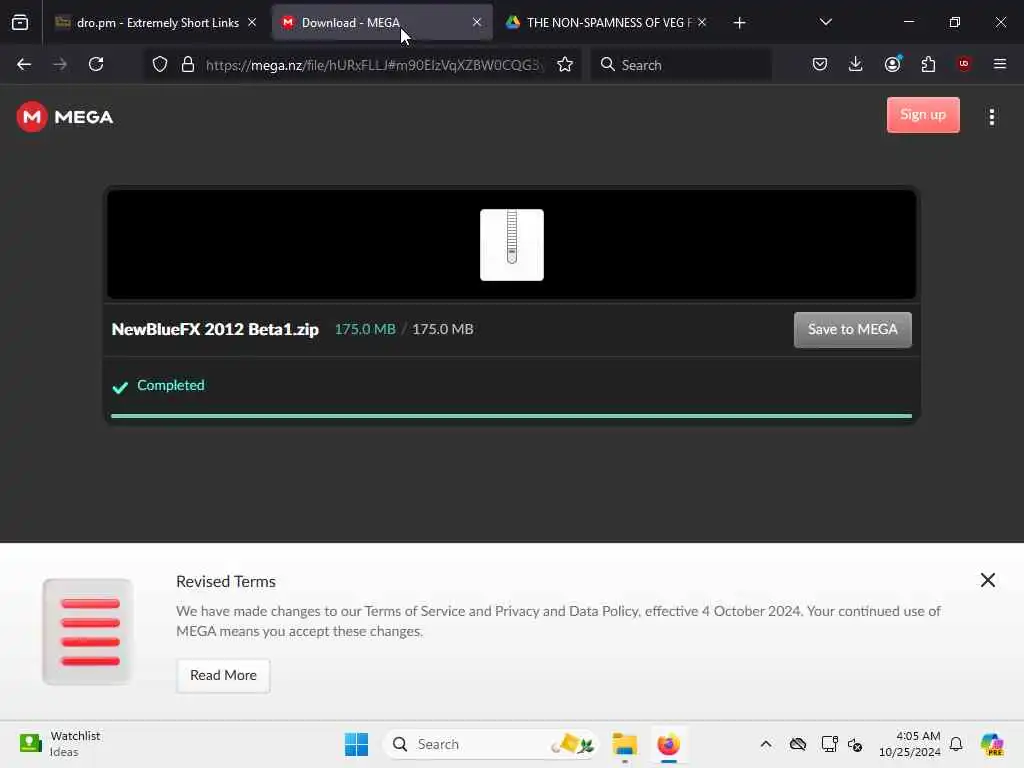Open the Watchlist Ideas widget
The height and width of the screenshot is (768, 1024).
[x=59, y=744]
